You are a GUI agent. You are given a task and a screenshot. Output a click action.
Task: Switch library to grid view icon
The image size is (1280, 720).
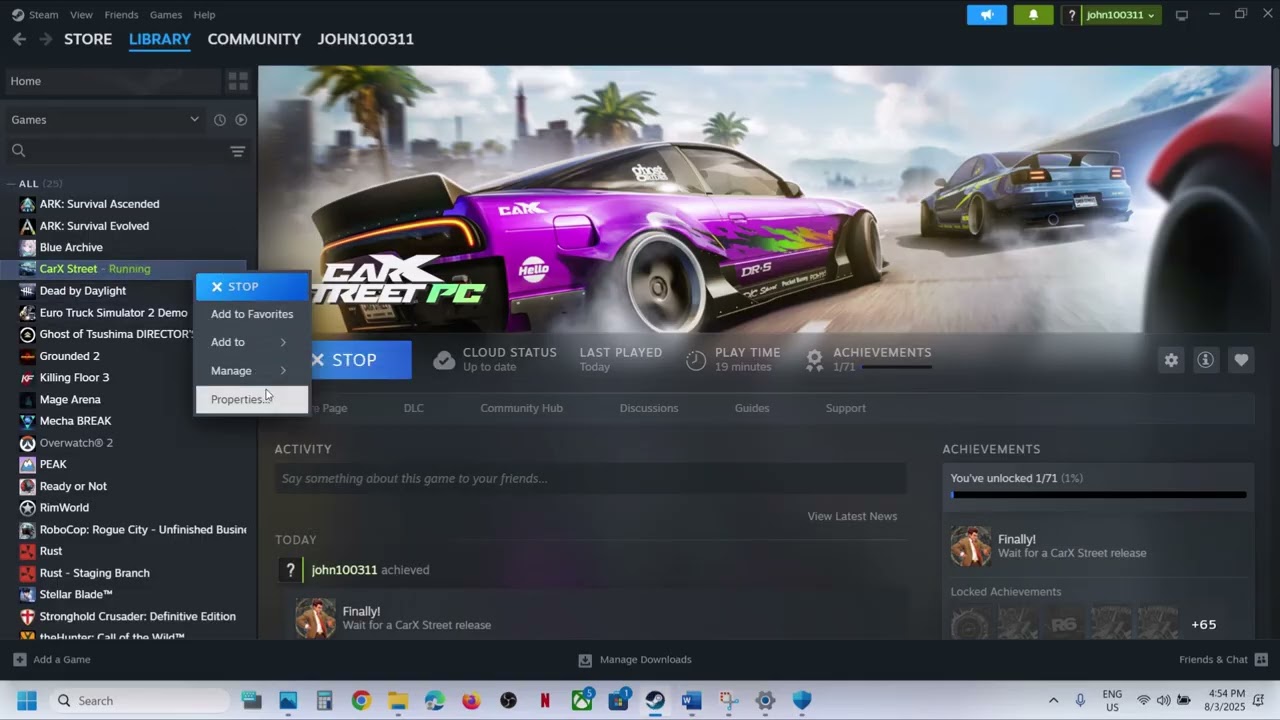pyautogui.click(x=238, y=81)
